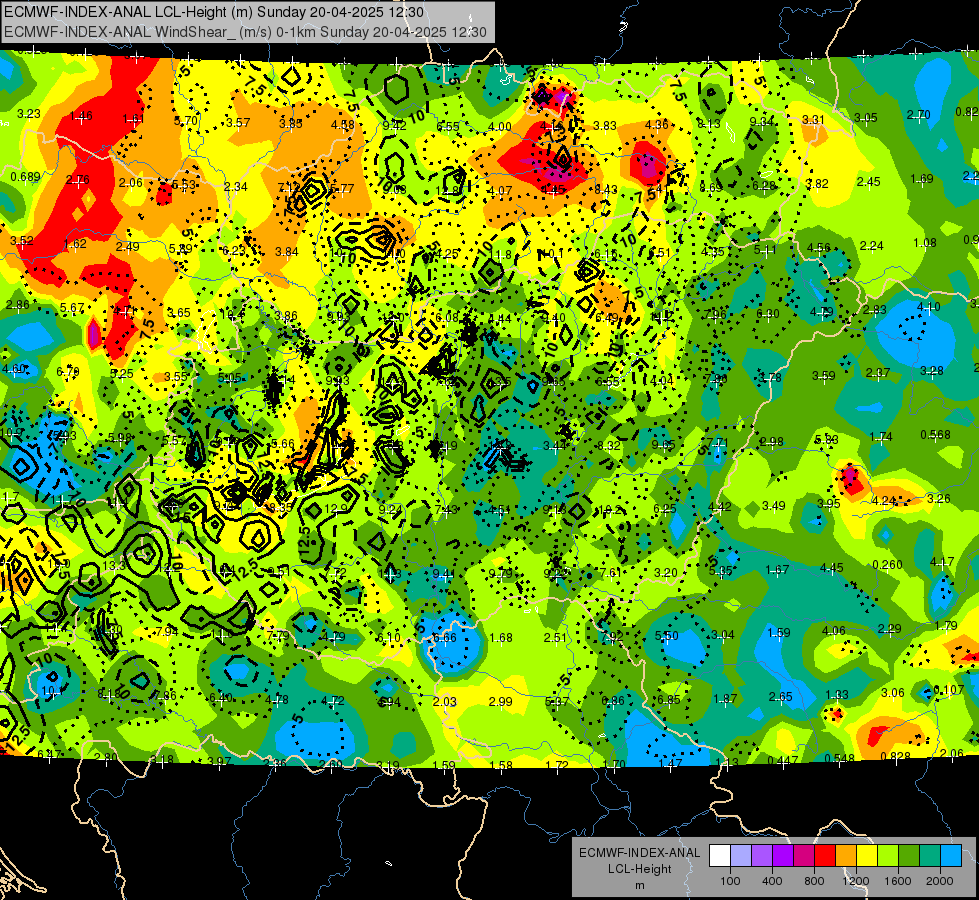Viewport: 979px width, 900px height.
Task: Click the shear value 1.87
Action: (725, 699)
